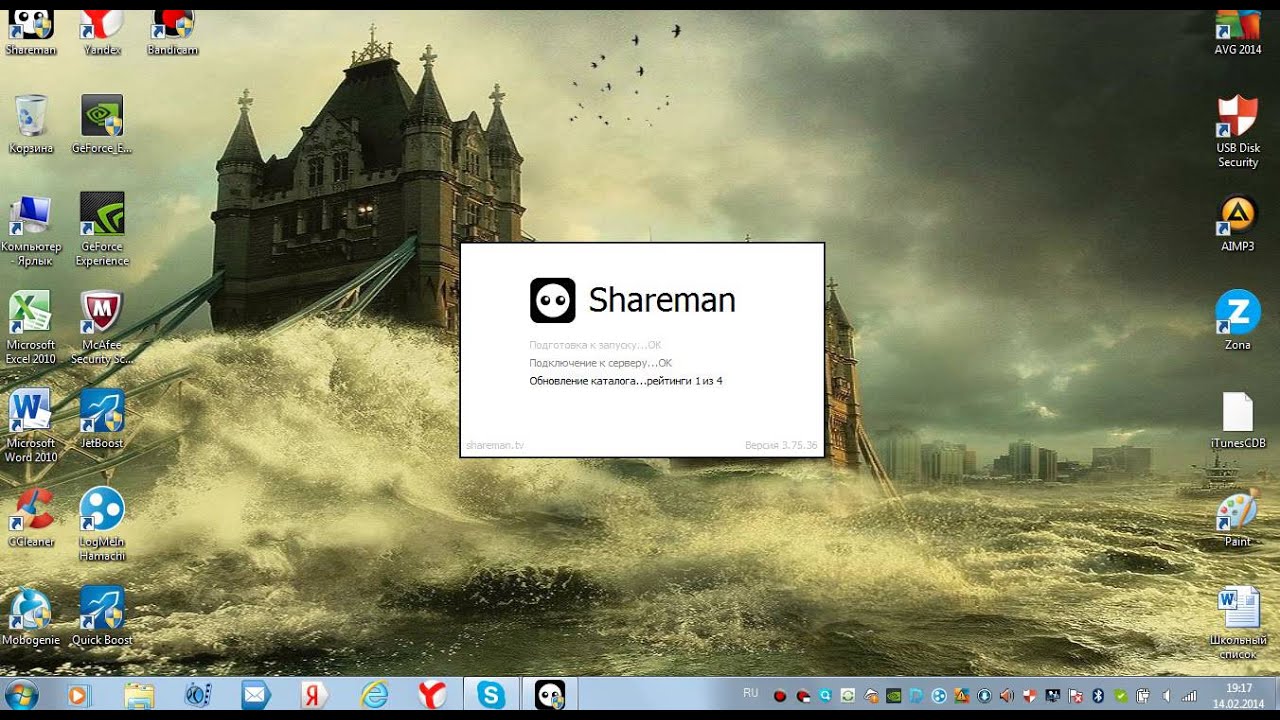Click the 'Обновление каталога...рейтинги 1 из 4' line

(626, 381)
